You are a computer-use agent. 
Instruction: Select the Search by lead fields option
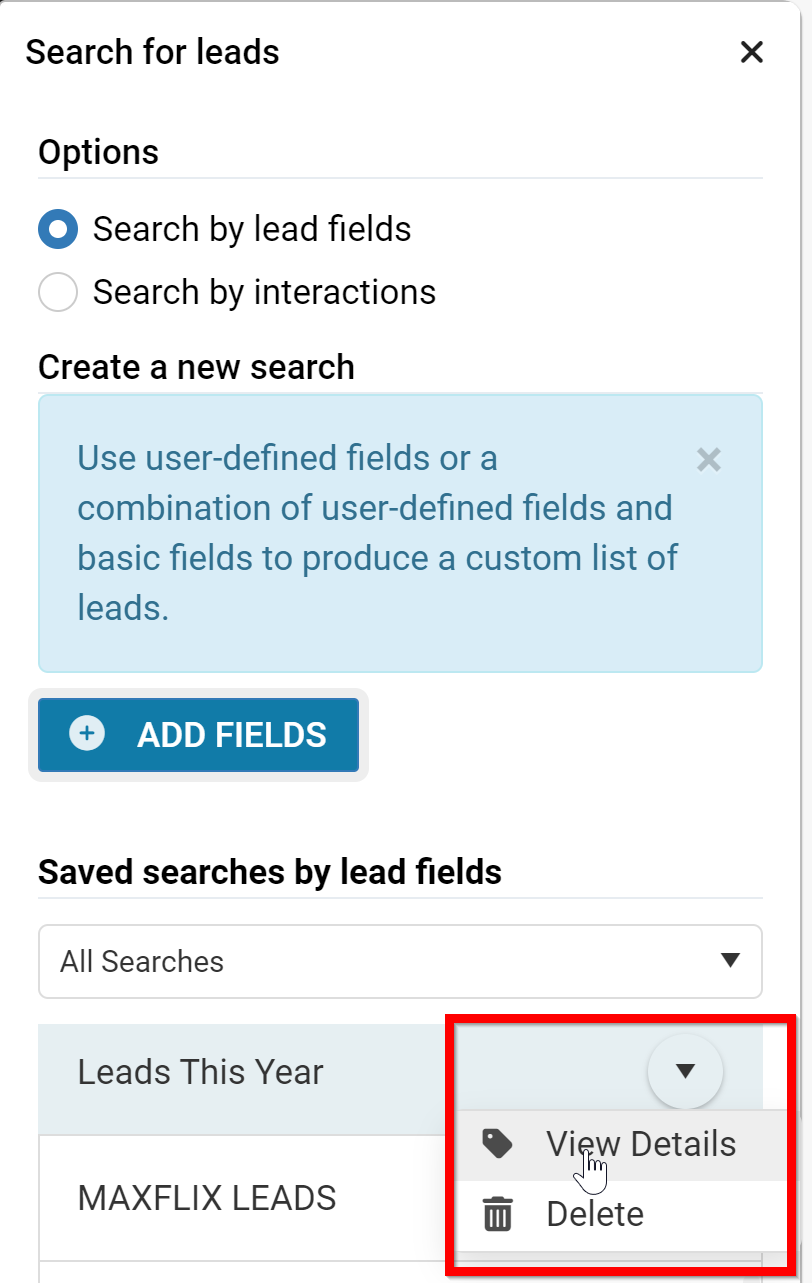pyautogui.click(x=58, y=229)
